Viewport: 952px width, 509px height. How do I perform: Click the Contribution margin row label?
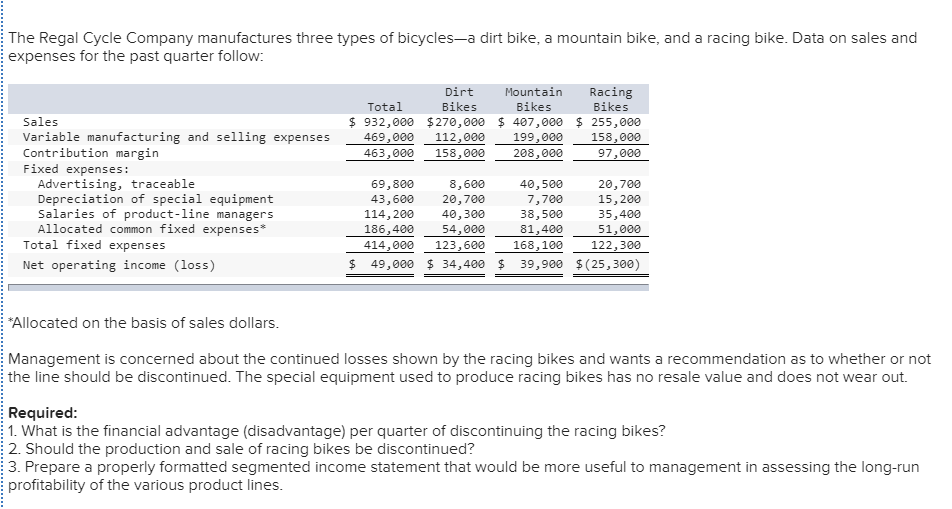pyautogui.click(x=90, y=153)
